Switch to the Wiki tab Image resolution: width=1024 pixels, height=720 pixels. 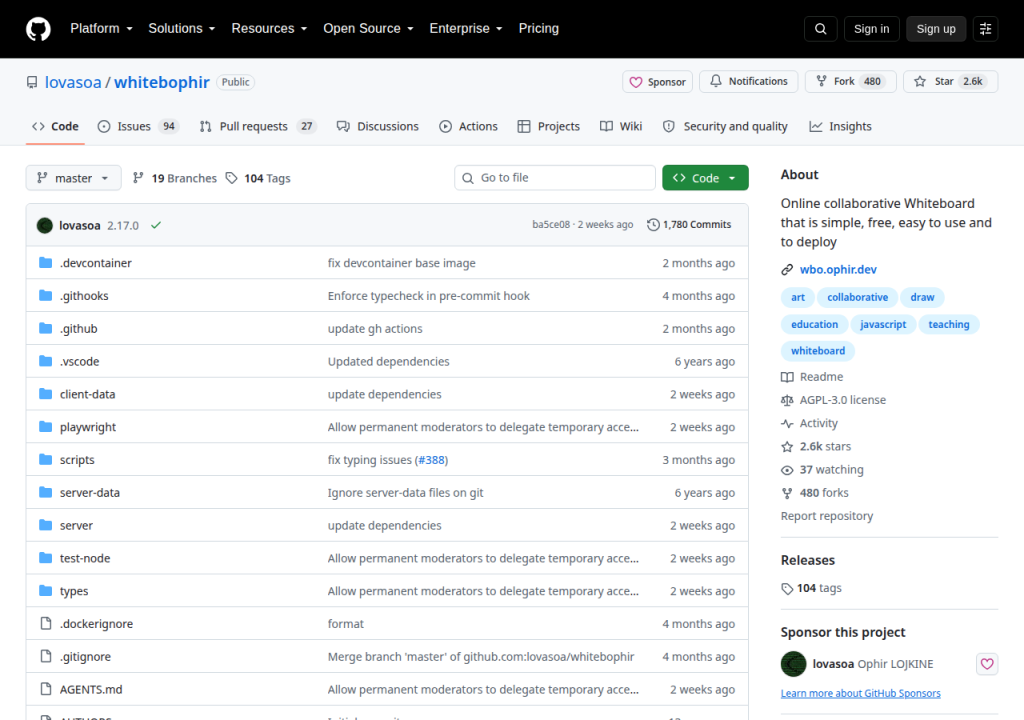click(x=621, y=126)
